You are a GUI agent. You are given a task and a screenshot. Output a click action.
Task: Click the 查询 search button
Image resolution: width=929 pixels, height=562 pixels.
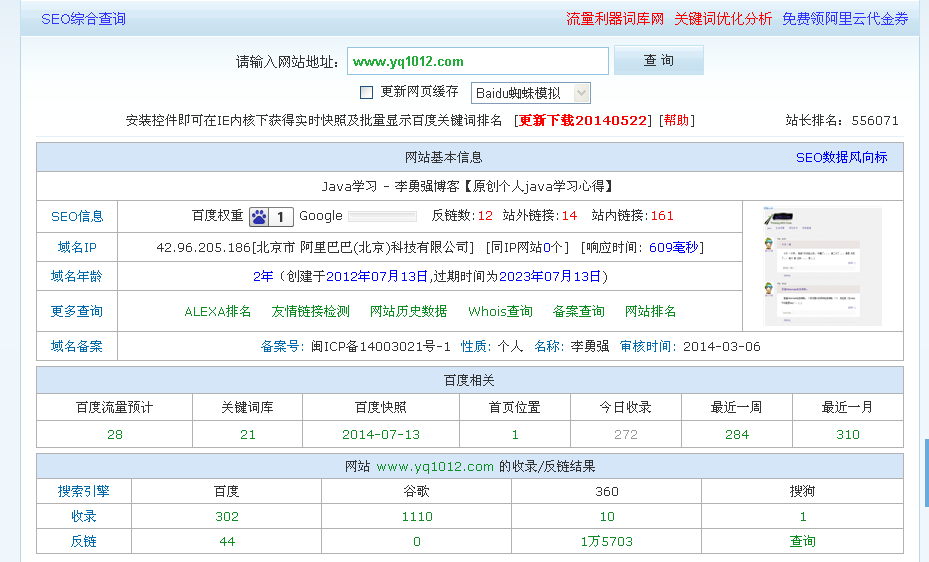click(659, 60)
